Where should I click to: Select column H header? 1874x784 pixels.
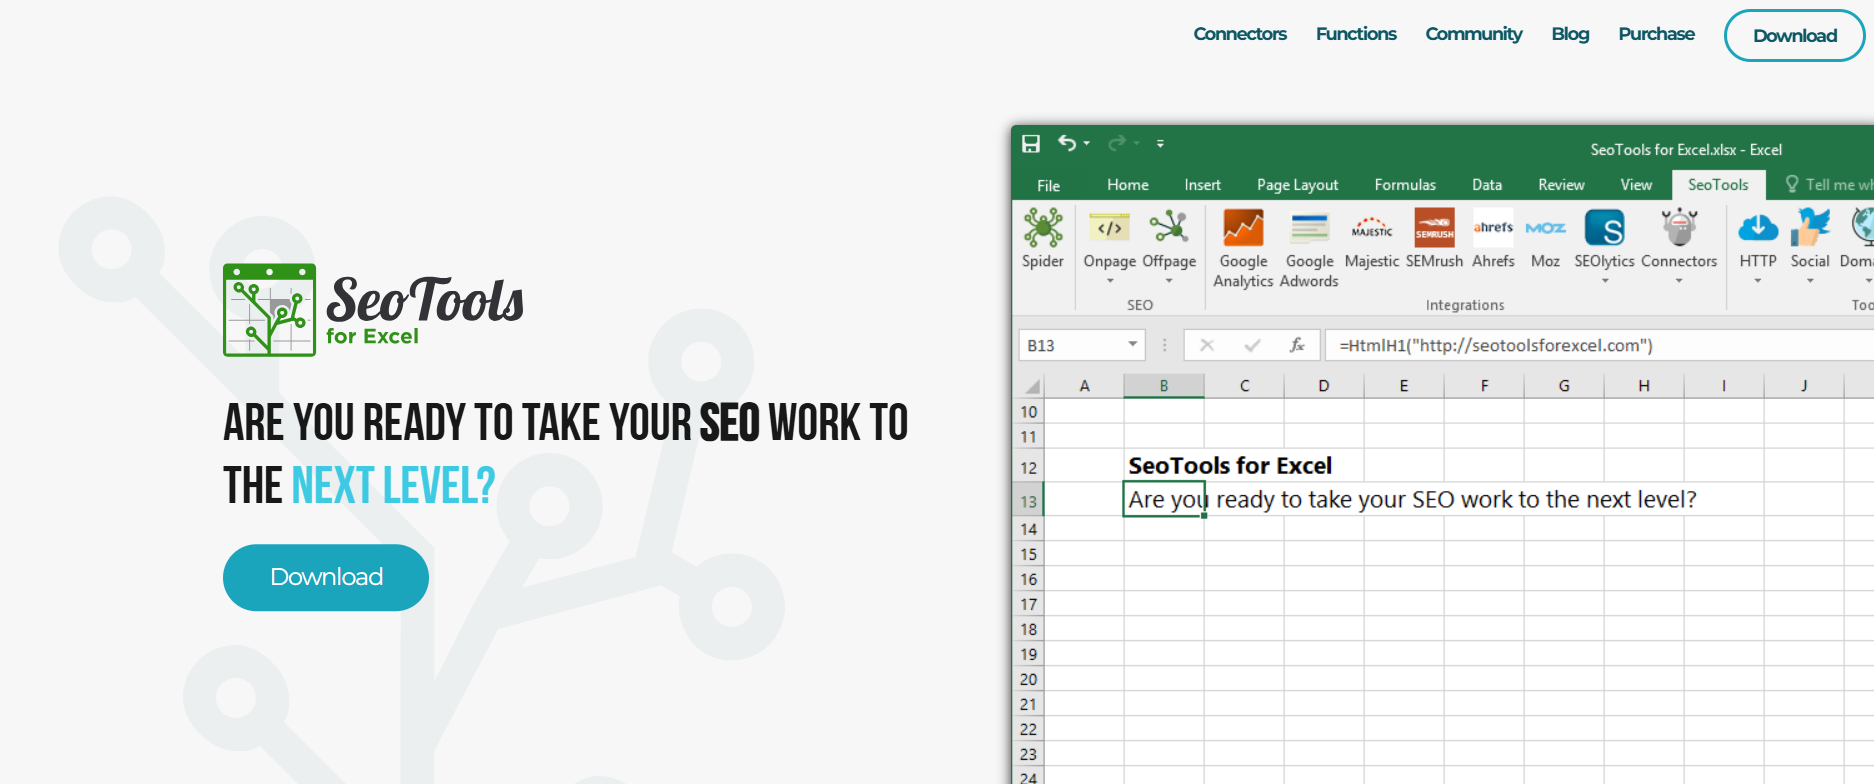1644,386
